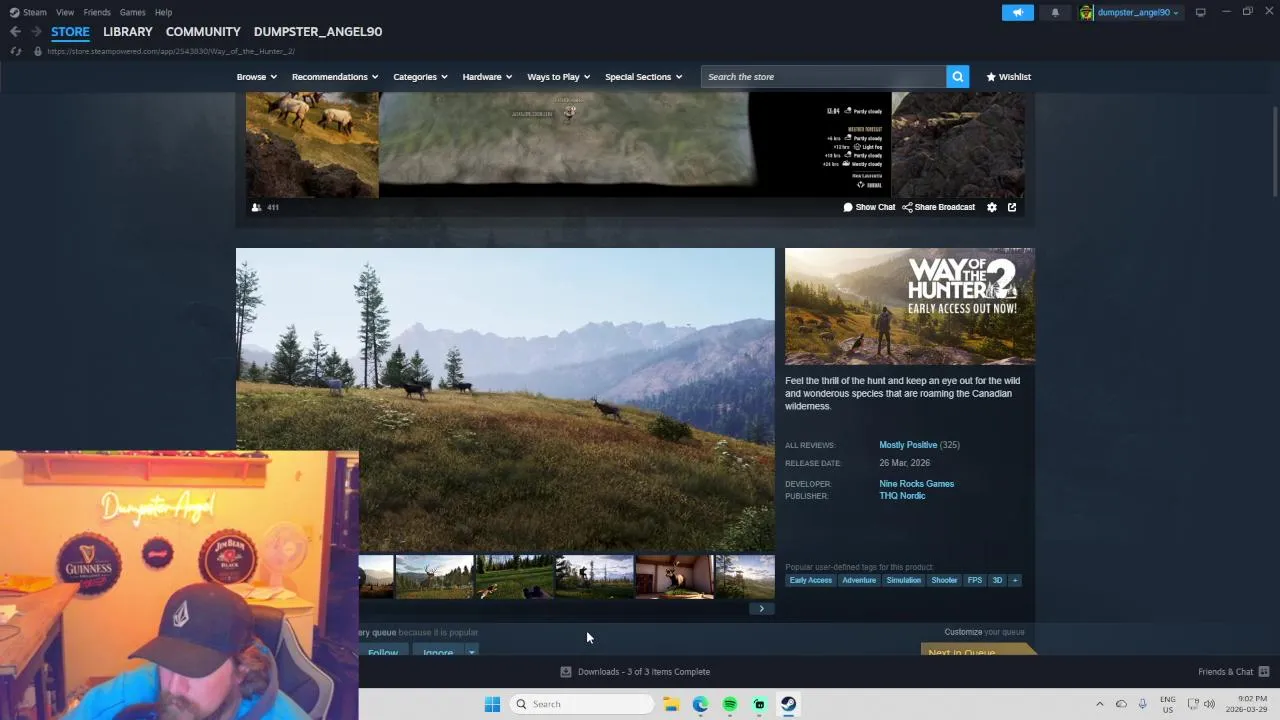Open the Friends & Chat icon
This screenshot has height=720, width=1280.
coord(1264,672)
